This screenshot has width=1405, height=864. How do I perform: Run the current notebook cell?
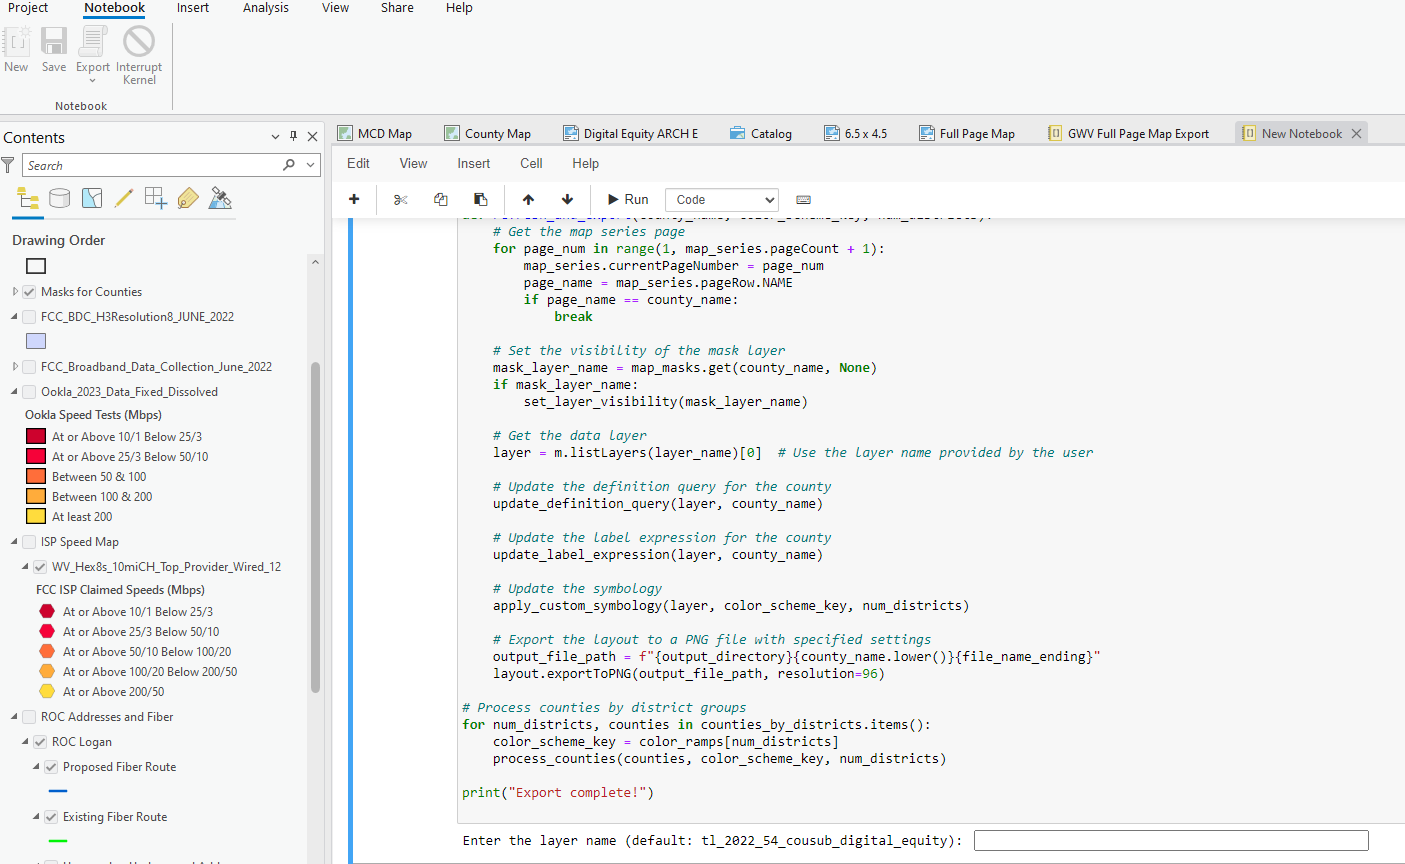627,199
